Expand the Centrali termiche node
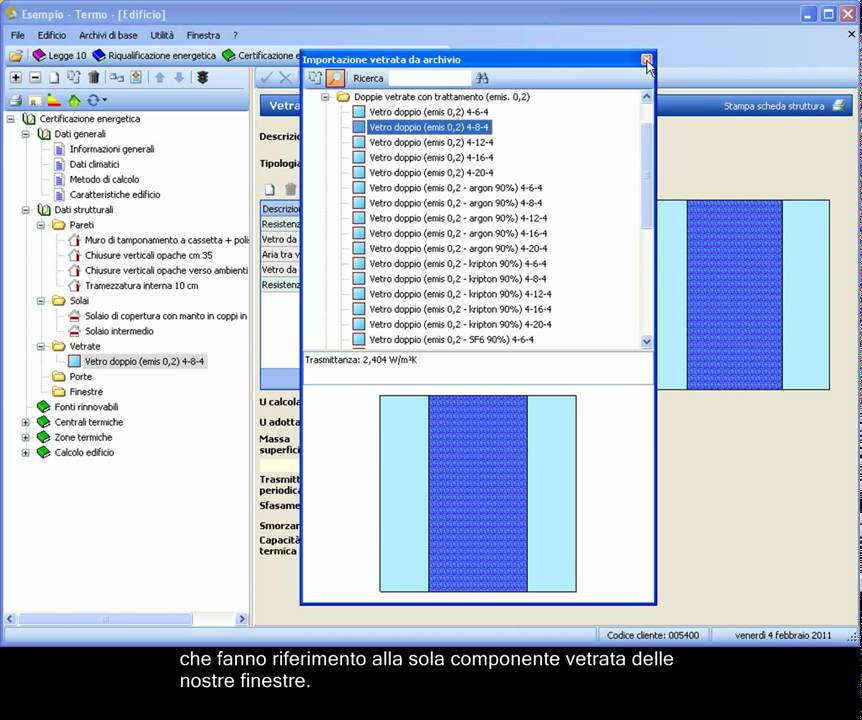The image size is (862, 720). tap(26, 423)
